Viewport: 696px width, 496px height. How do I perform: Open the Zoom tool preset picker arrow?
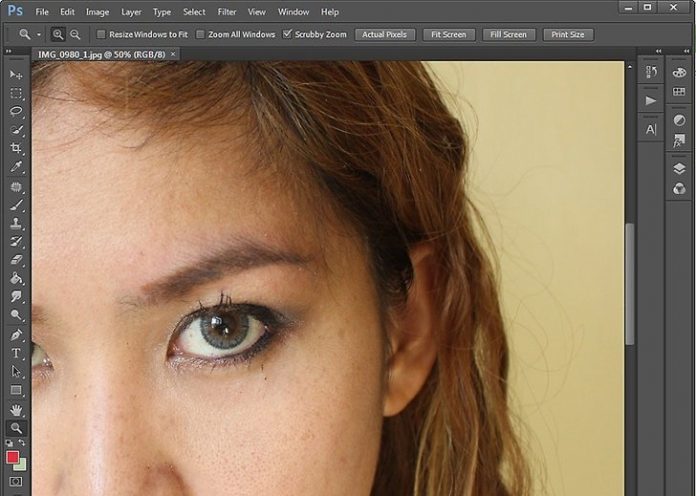point(39,34)
